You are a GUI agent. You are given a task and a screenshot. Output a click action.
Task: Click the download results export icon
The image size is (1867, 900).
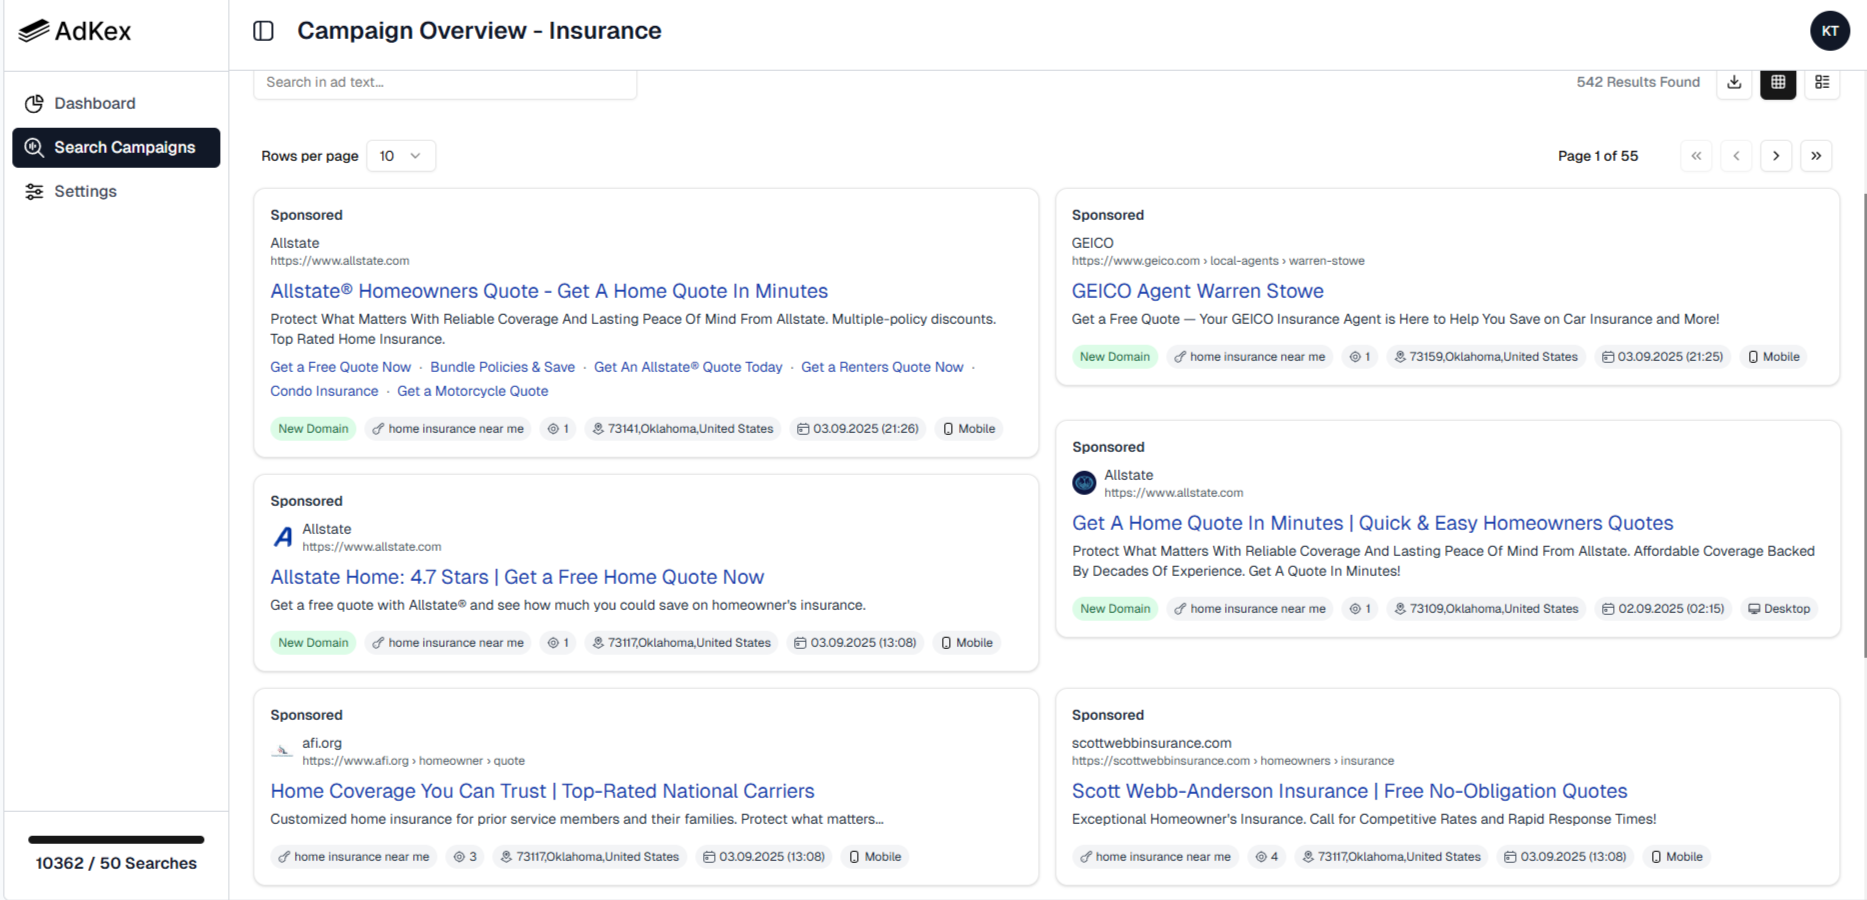point(1734,83)
